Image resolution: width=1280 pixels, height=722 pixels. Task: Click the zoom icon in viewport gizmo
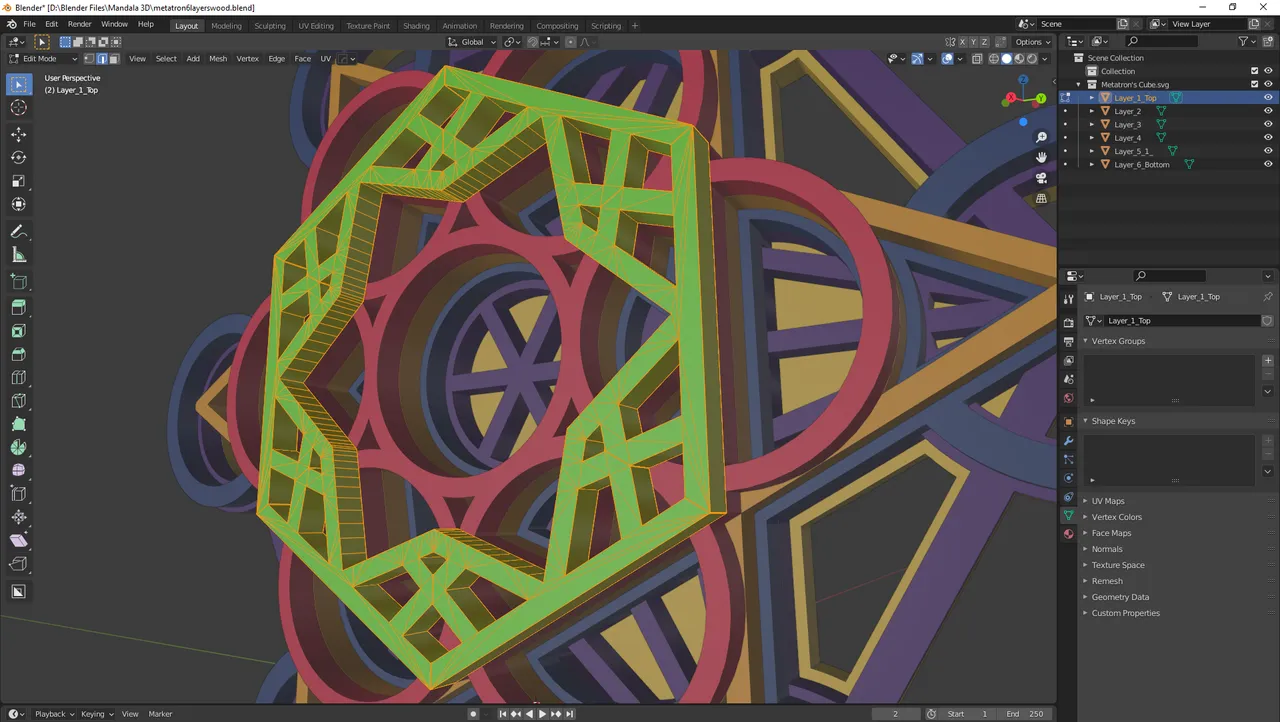pos(1041,137)
